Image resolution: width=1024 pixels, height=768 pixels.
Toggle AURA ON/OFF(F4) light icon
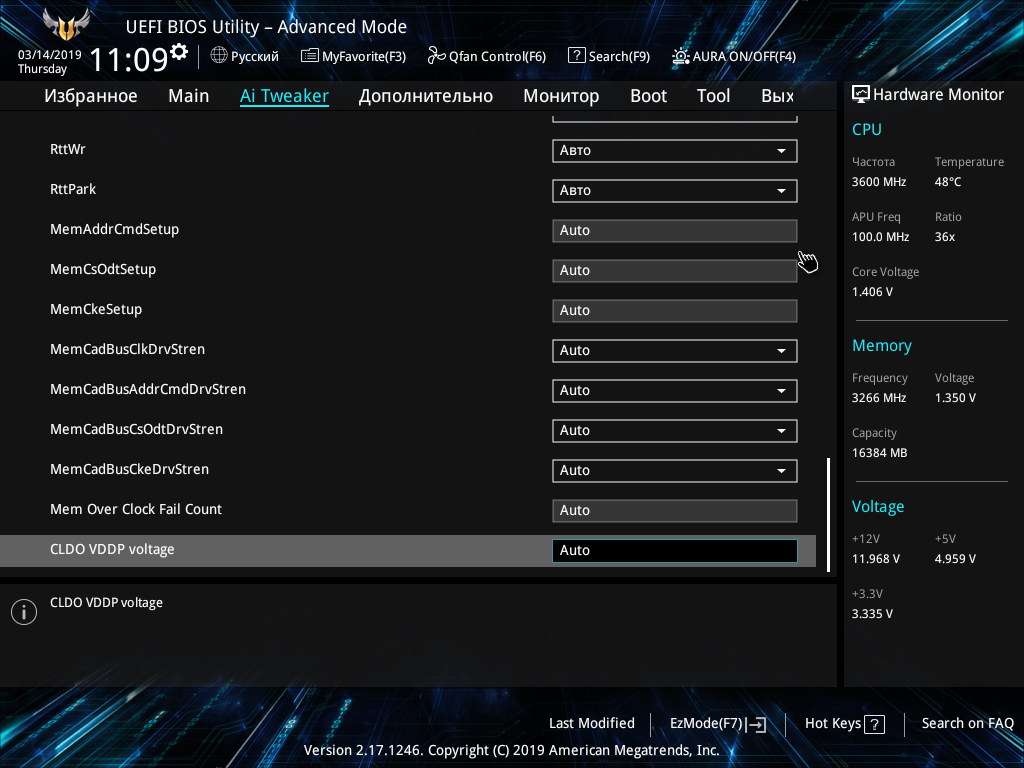680,56
